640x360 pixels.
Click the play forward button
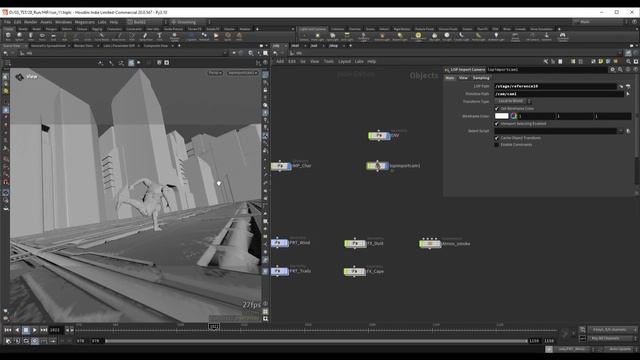(35, 330)
